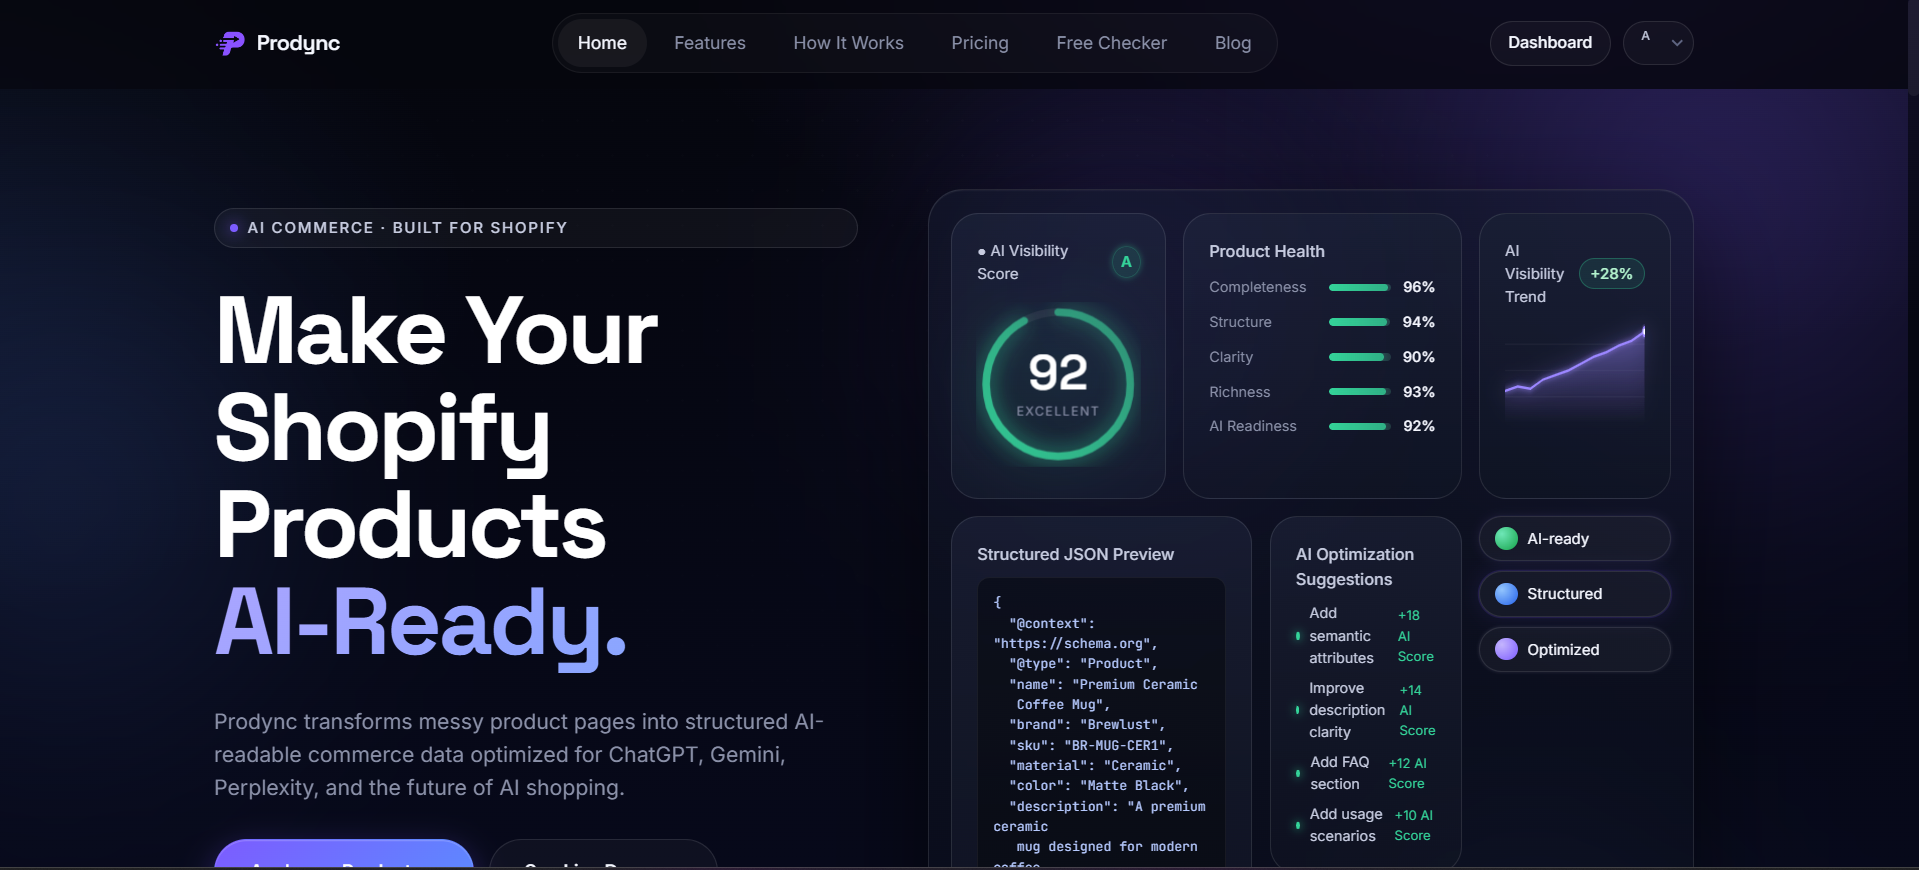The height and width of the screenshot is (870, 1919).
Task: Click the Structured JSON Preview heading
Action: click(1075, 555)
